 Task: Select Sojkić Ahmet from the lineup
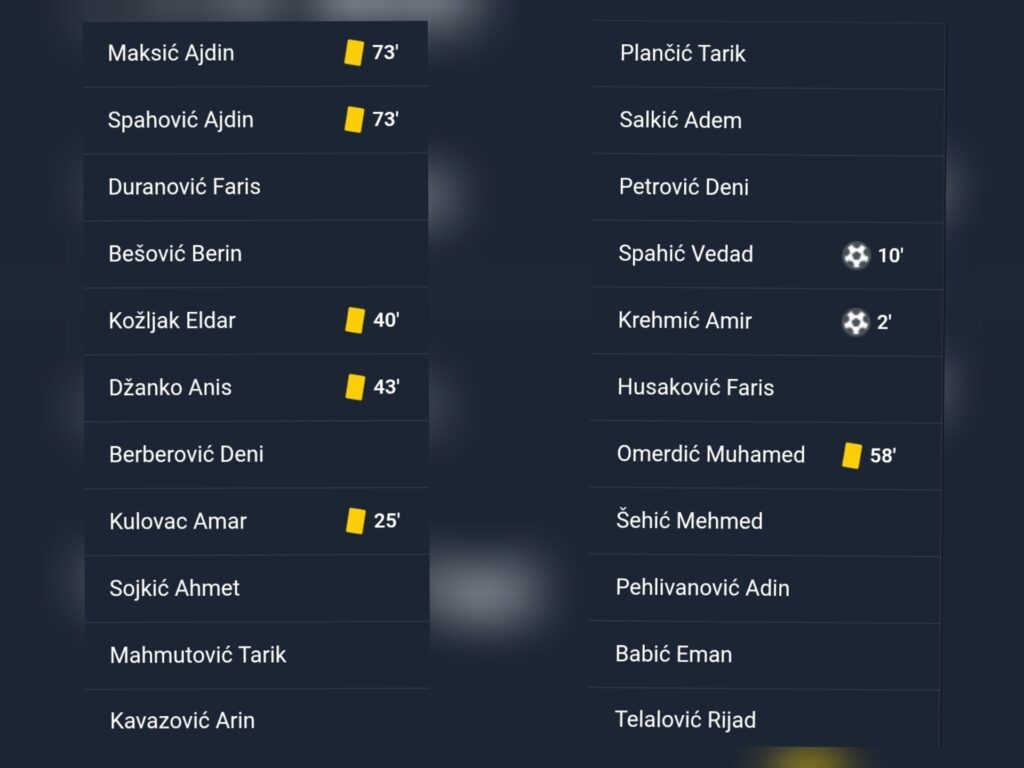tap(174, 588)
